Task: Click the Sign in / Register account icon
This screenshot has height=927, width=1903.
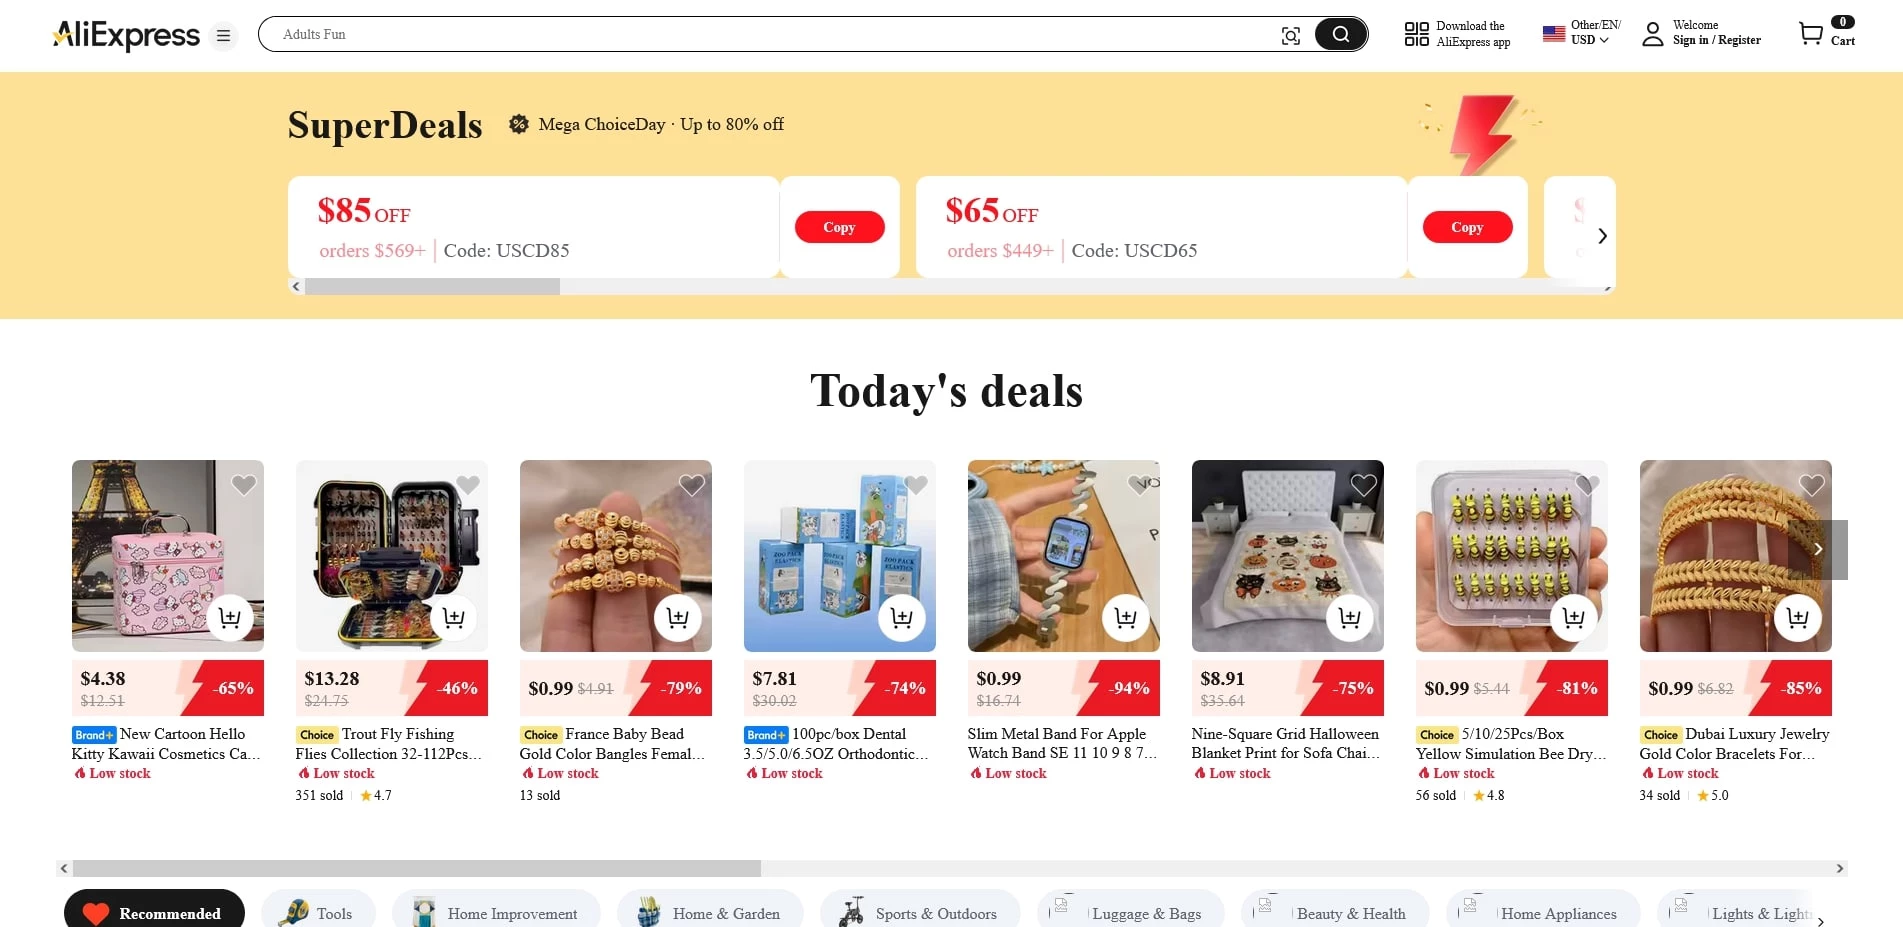Action: pos(1653,35)
